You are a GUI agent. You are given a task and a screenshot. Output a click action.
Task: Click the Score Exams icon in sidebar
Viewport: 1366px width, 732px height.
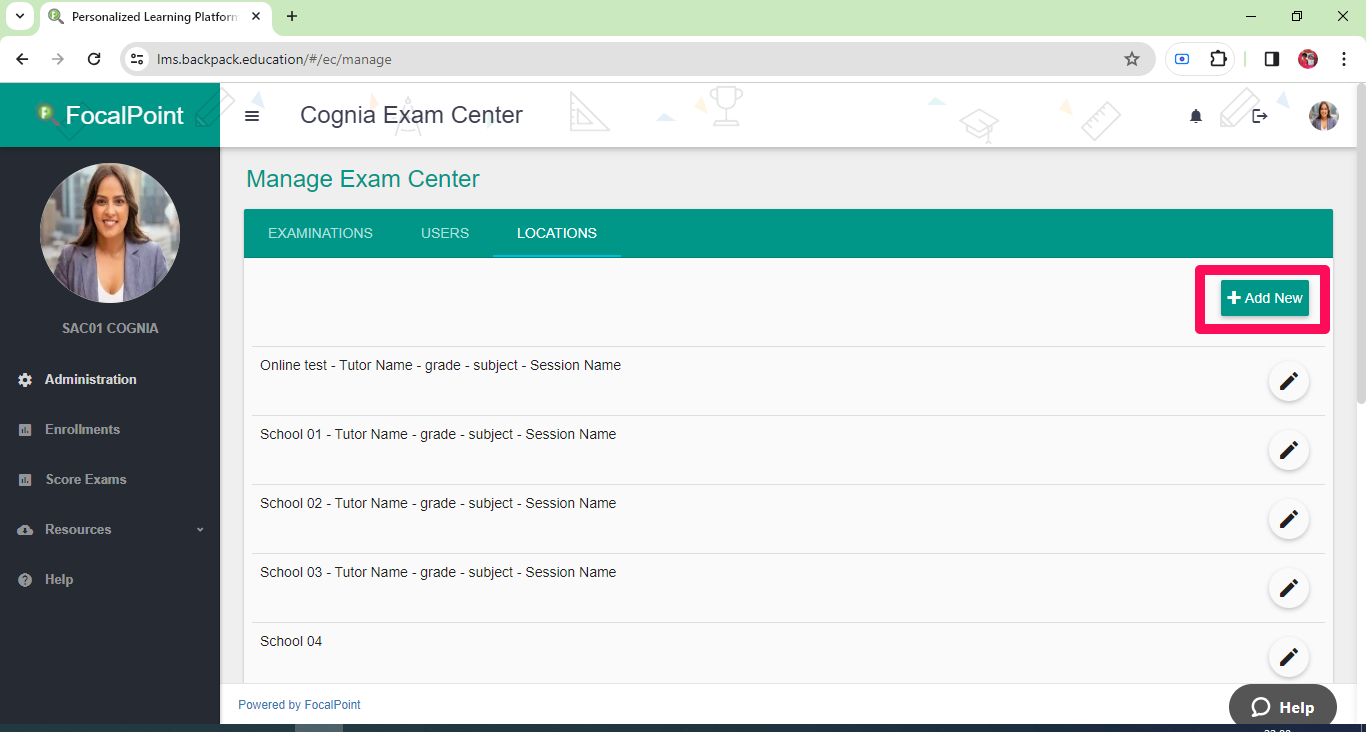25,480
